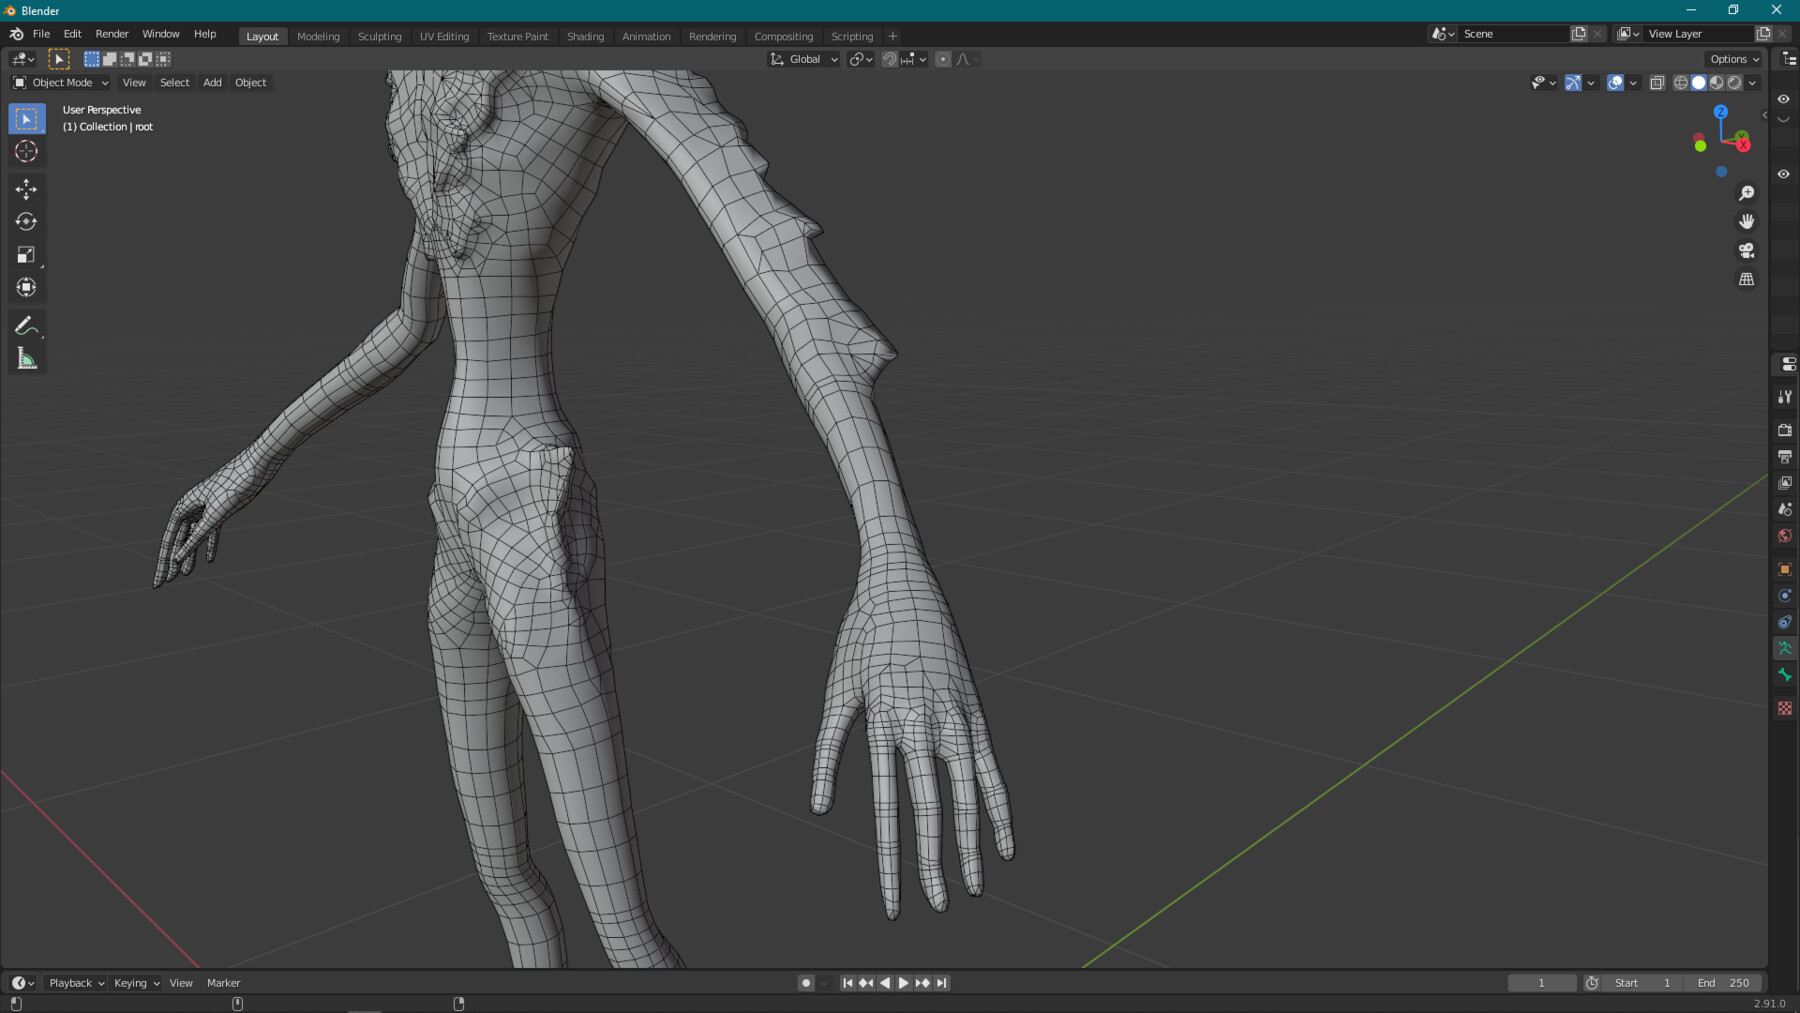The height and width of the screenshot is (1013, 1800).
Task: Select the Tweak tool at toolbar top
Action: 27,117
